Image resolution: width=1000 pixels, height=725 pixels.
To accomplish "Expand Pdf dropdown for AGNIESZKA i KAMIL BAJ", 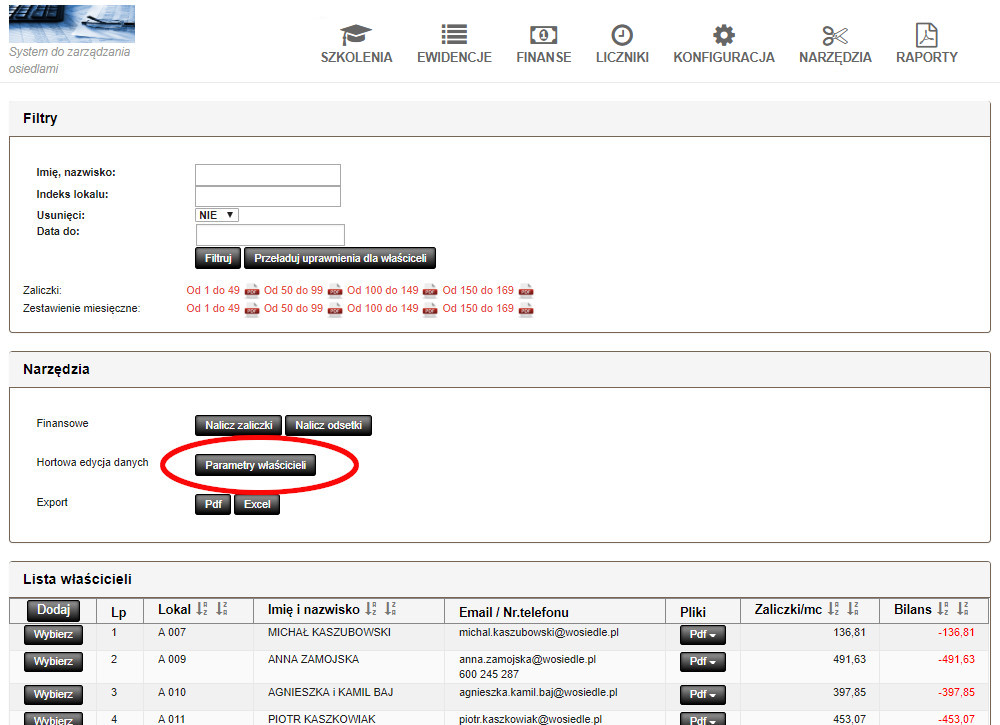I will point(703,694).
